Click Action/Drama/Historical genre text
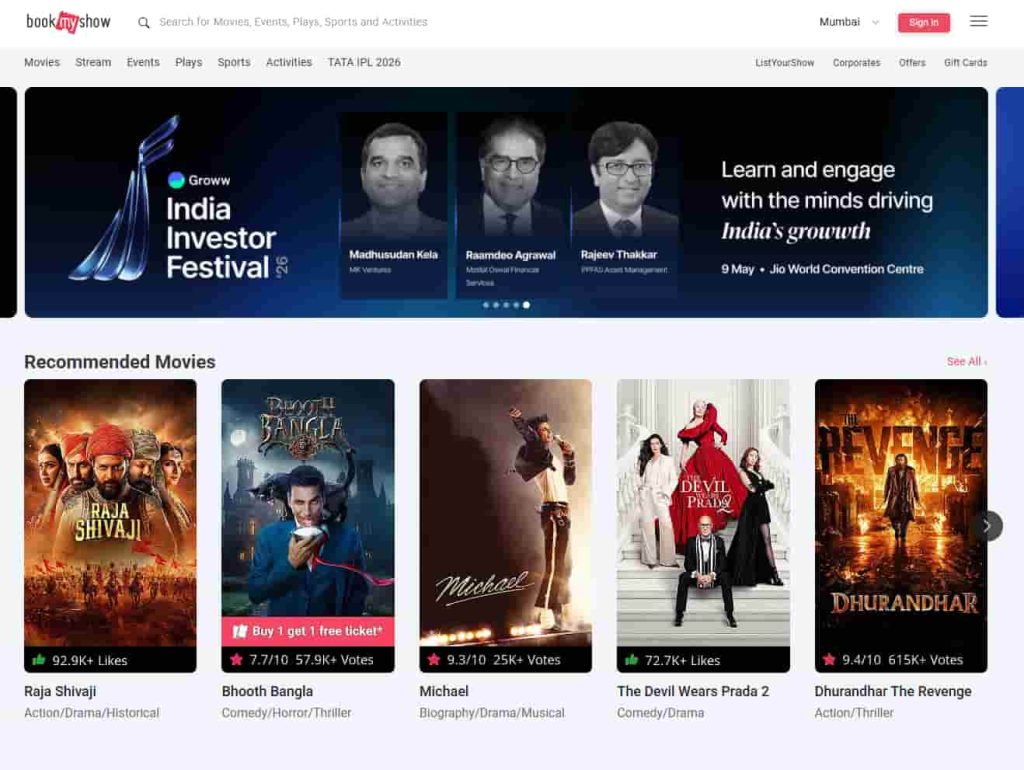1024x770 pixels. click(x=91, y=713)
